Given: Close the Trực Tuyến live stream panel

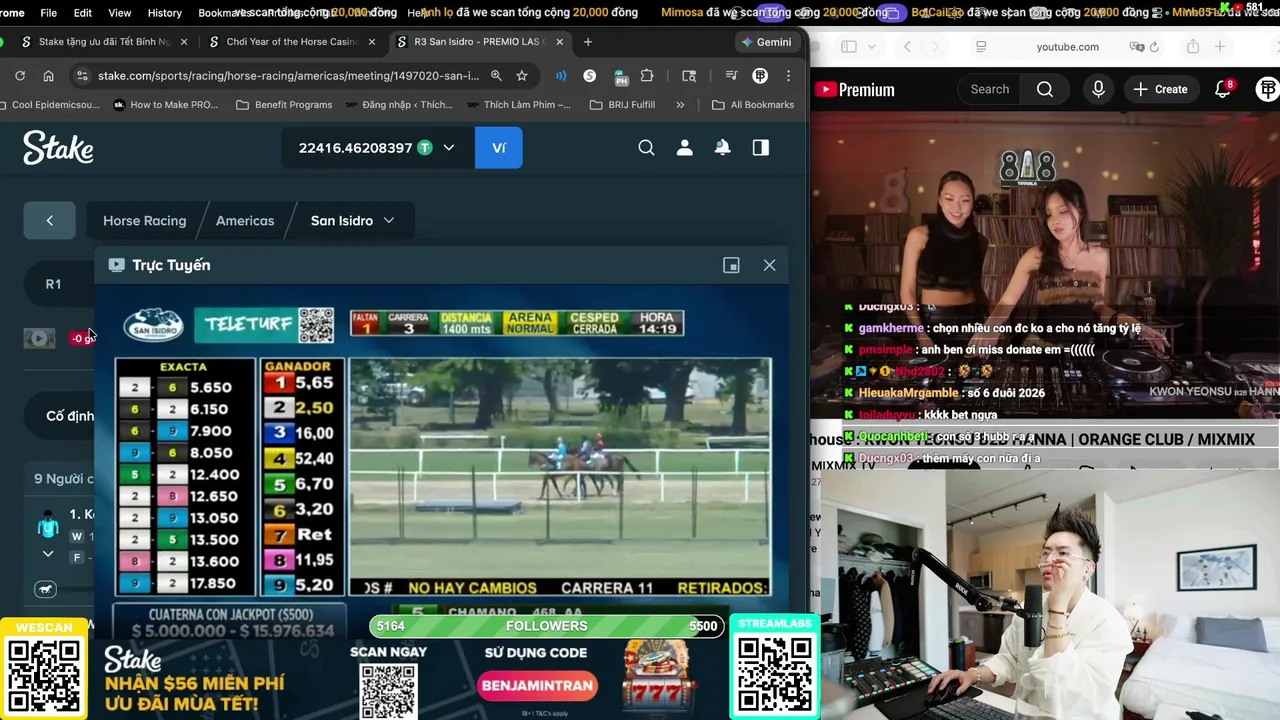Looking at the screenshot, I should tap(769, 265).
